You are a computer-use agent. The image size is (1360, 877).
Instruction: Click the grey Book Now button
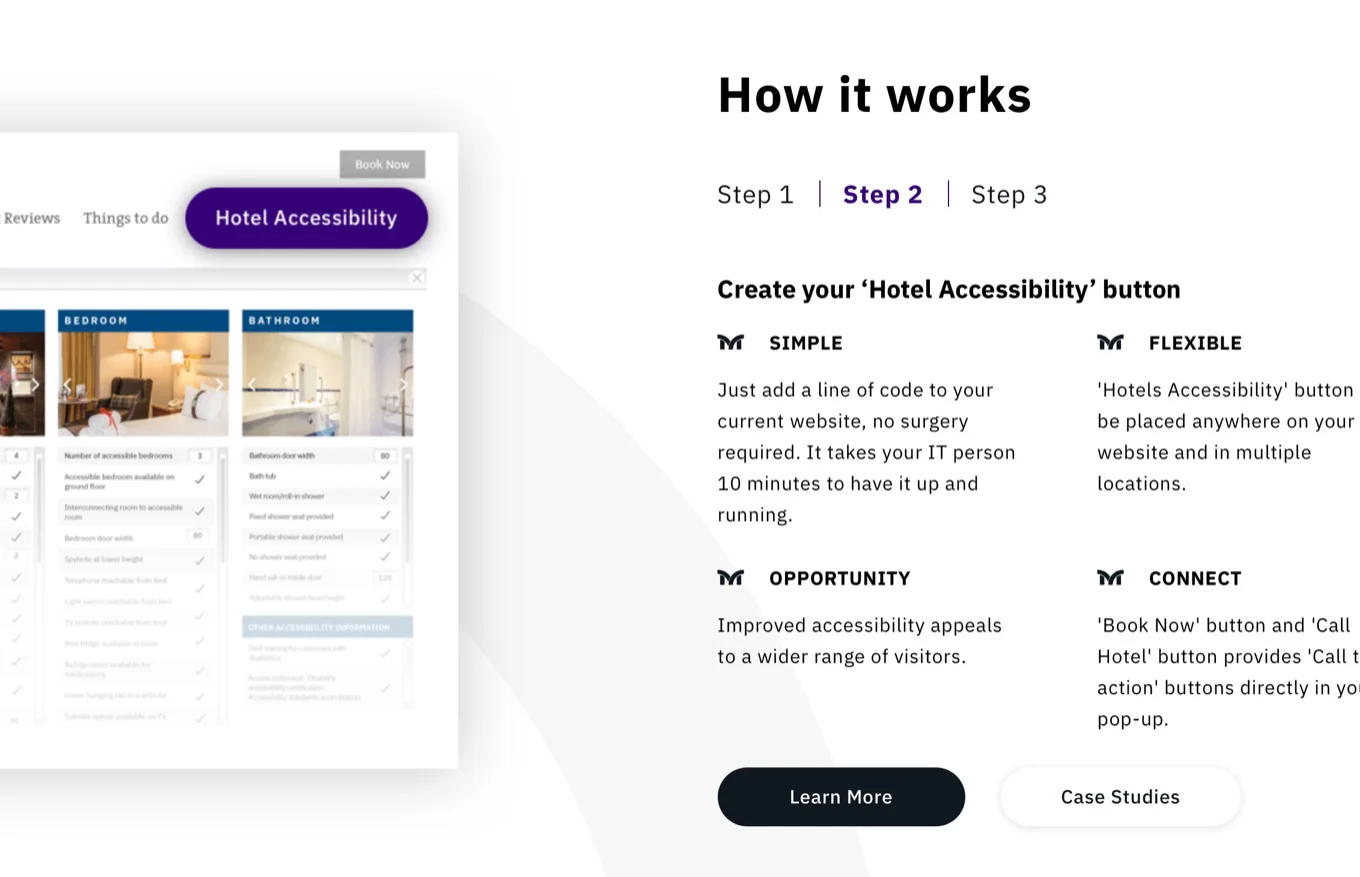coord(382,164)
